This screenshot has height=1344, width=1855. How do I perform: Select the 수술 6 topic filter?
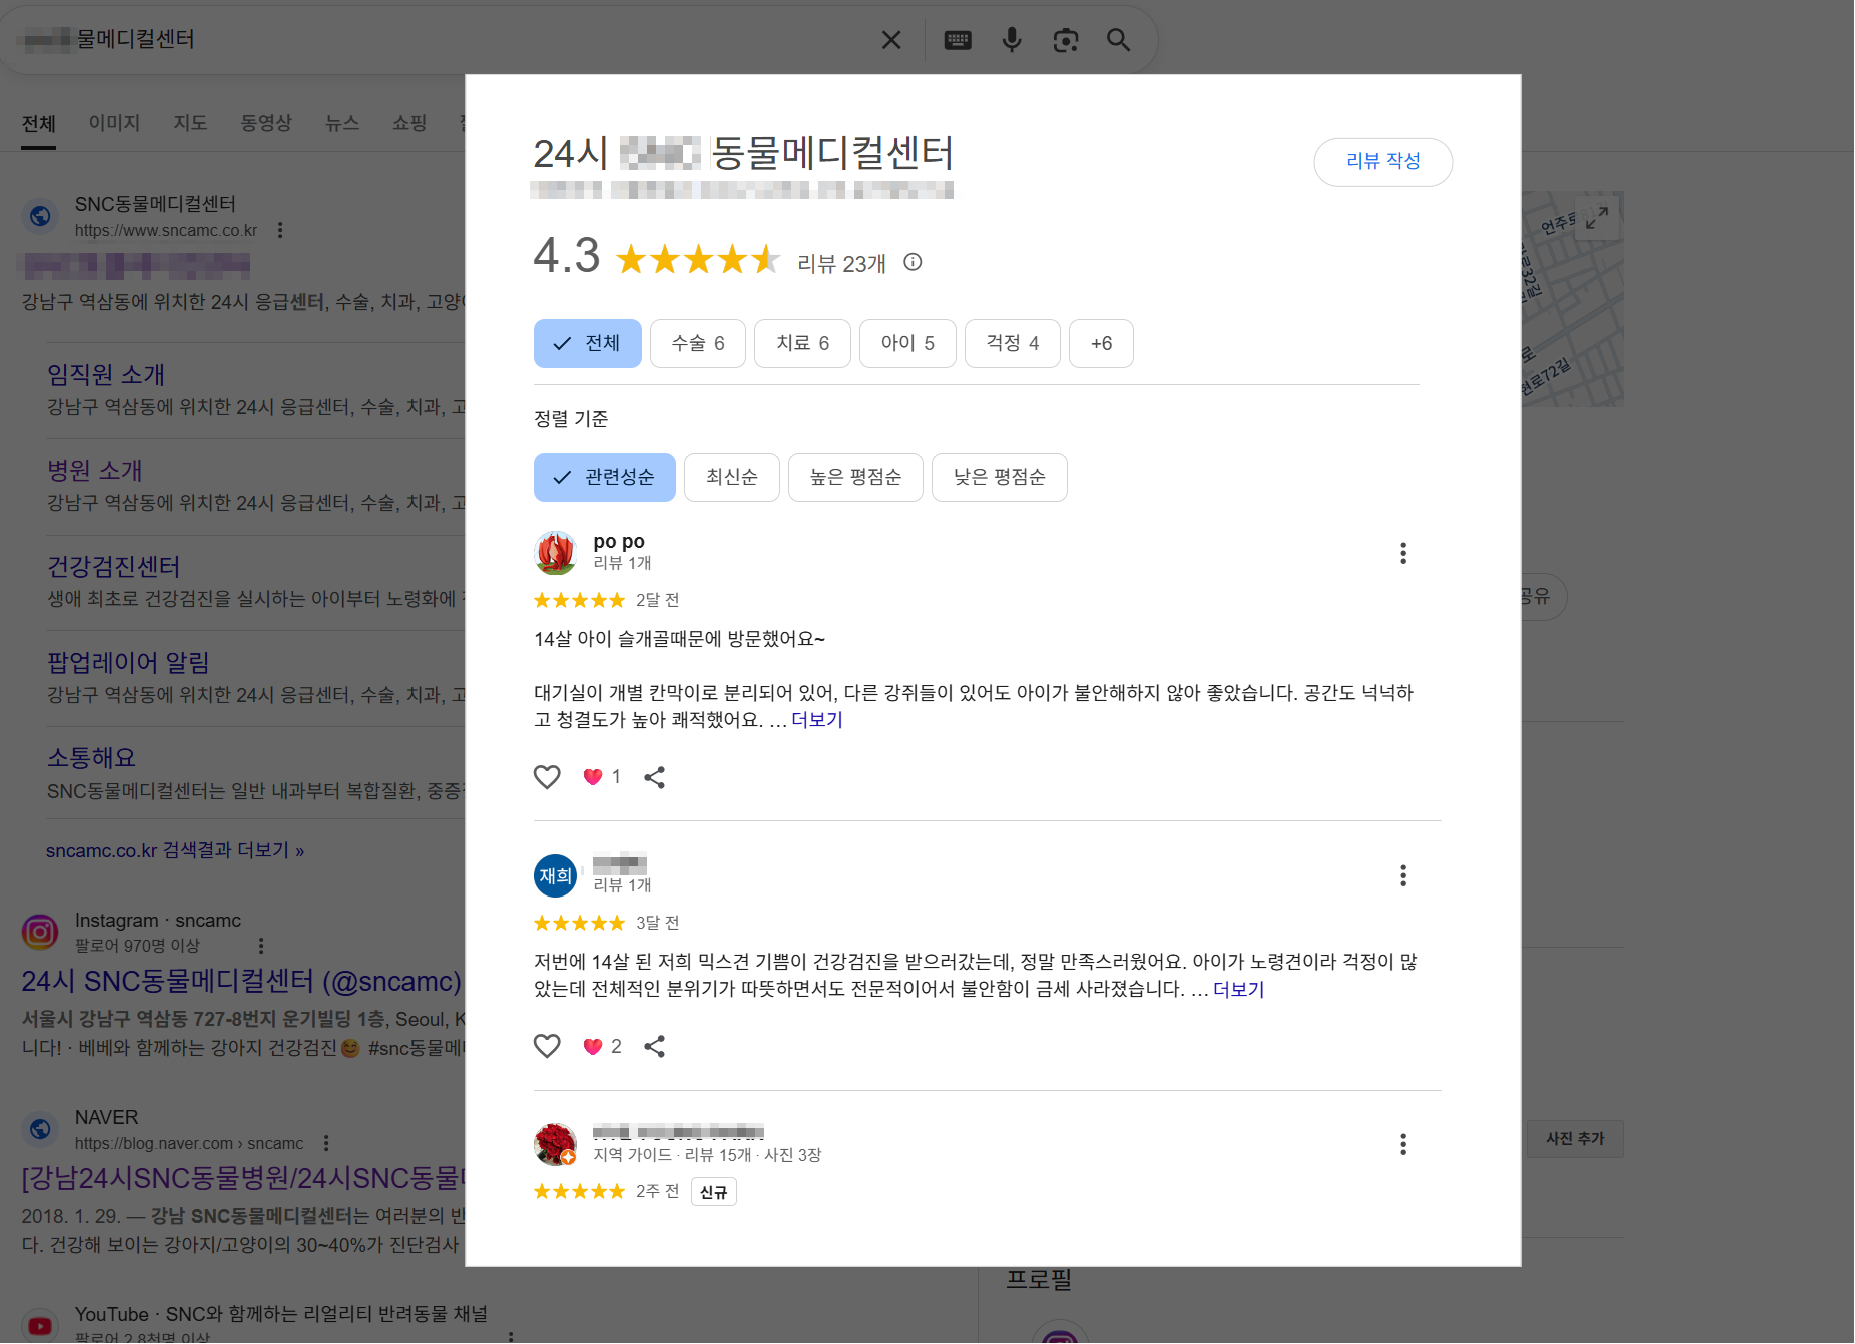(697, 344)
